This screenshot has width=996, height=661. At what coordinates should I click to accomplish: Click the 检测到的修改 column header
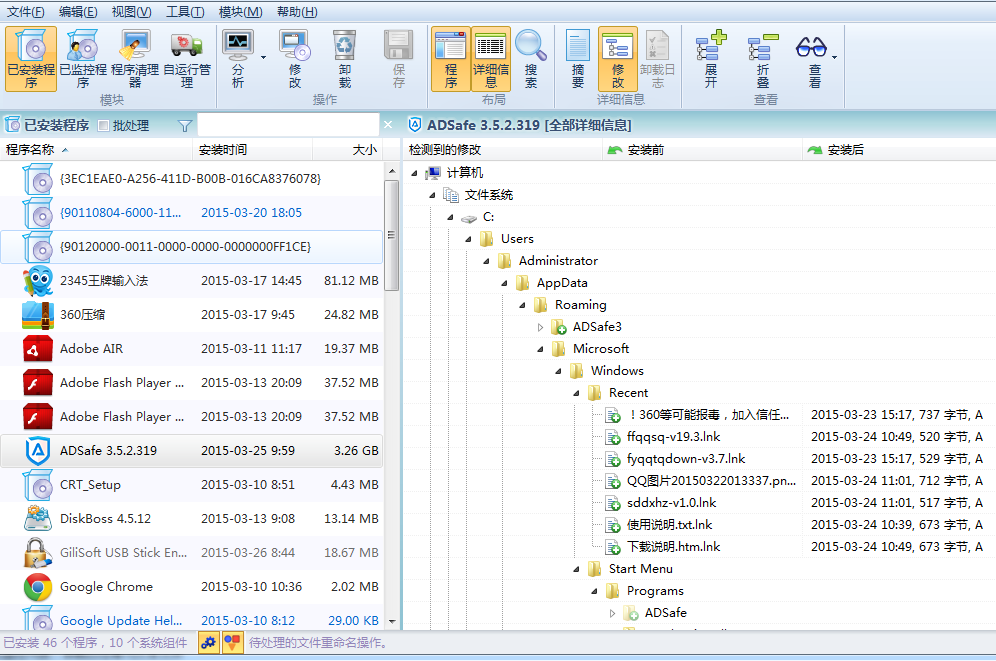coord(502,150)
